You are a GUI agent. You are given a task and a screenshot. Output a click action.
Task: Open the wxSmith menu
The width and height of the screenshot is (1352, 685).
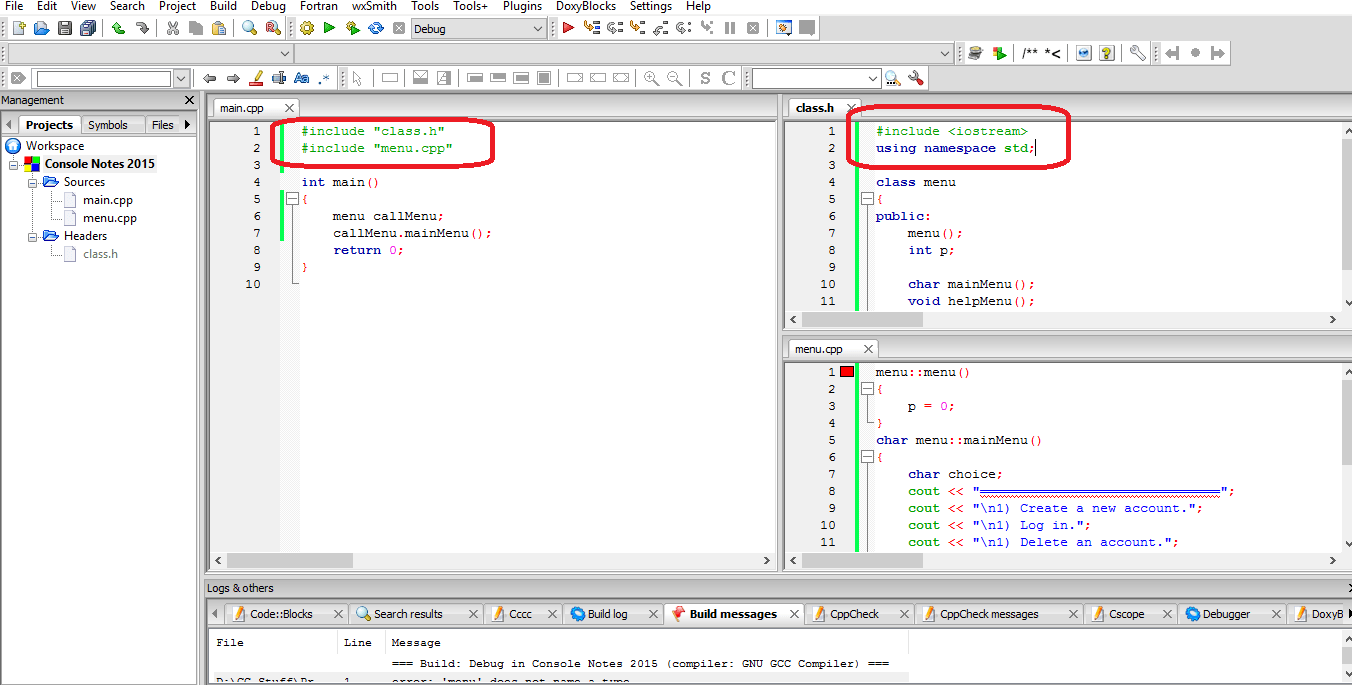click(374, 6)
